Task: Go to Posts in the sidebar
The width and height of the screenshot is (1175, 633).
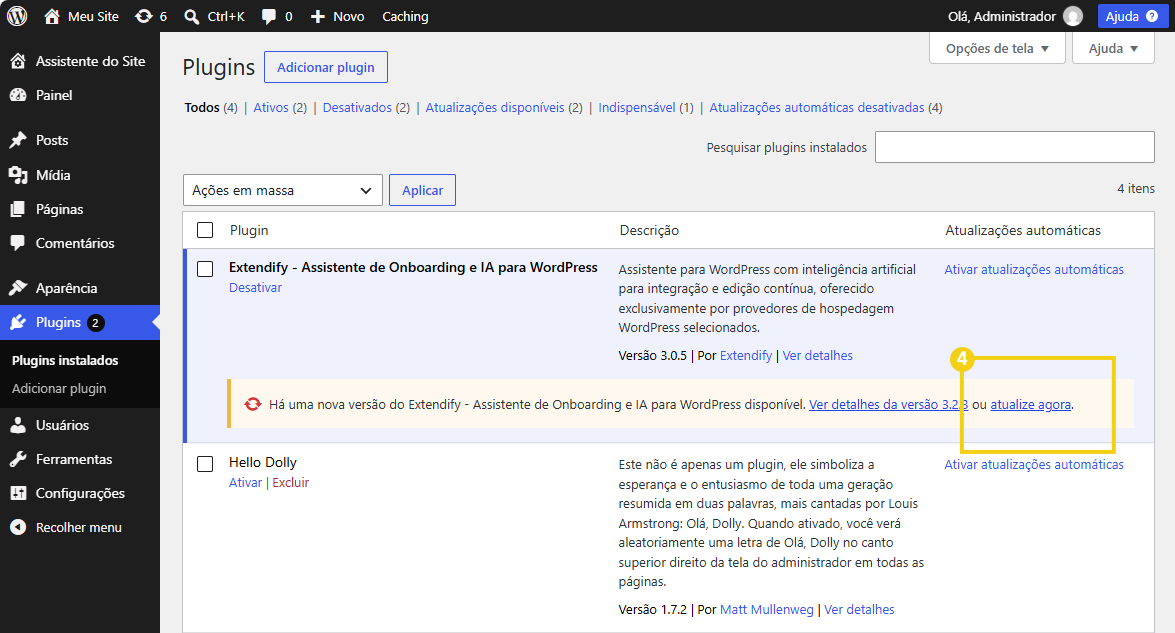Action: (x=52, y=140)
